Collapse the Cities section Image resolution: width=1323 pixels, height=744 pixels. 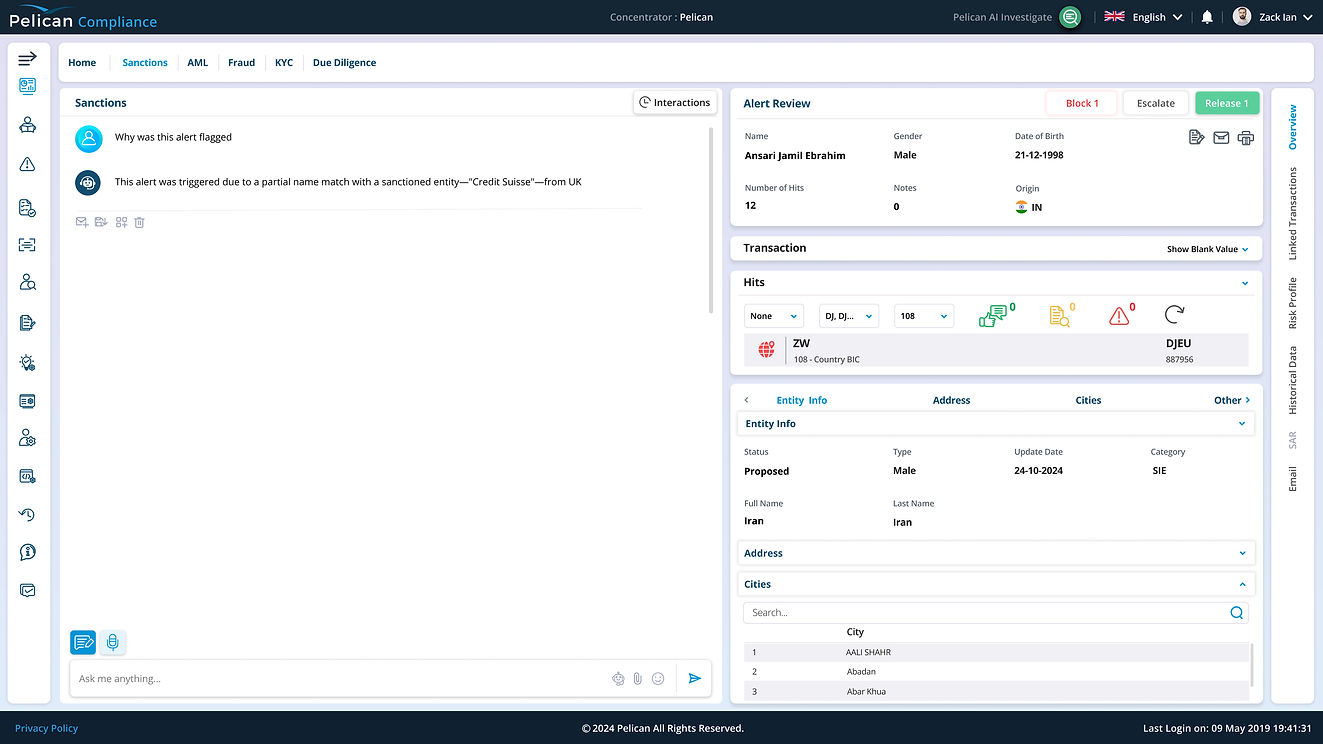pos(996,584)
